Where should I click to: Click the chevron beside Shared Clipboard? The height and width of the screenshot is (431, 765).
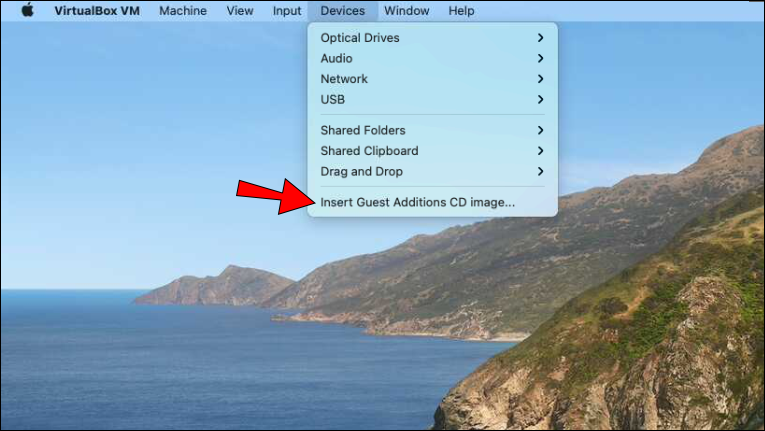pos(540,151)
